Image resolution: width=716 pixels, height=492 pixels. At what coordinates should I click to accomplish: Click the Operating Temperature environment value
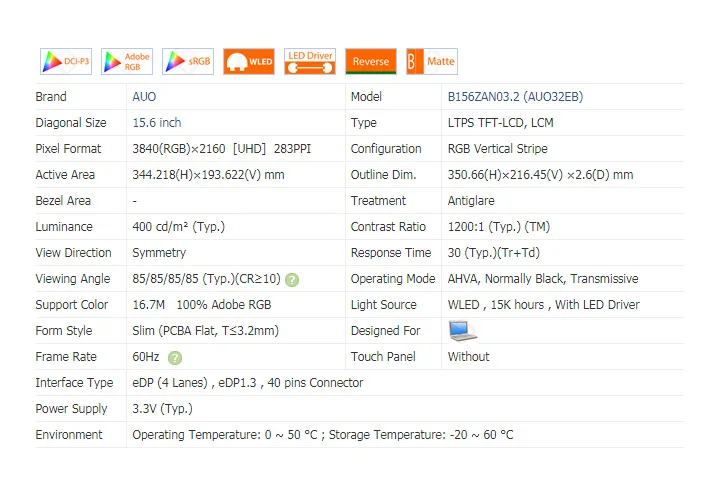click(x=323, y=435)
